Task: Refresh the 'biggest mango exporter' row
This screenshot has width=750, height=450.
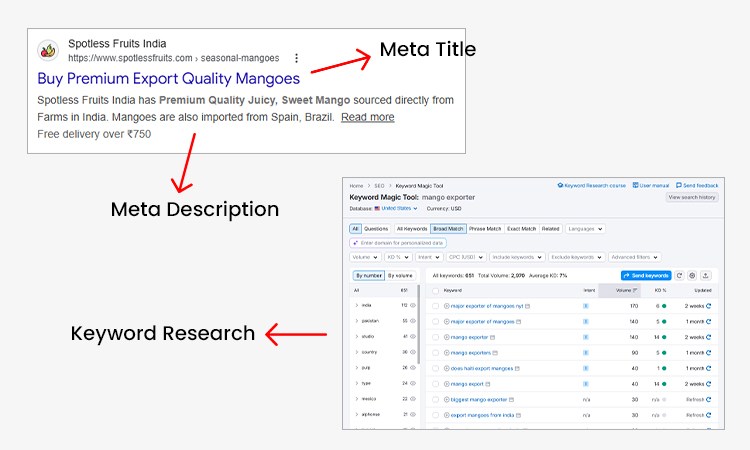Action: [x=708, y=399]
